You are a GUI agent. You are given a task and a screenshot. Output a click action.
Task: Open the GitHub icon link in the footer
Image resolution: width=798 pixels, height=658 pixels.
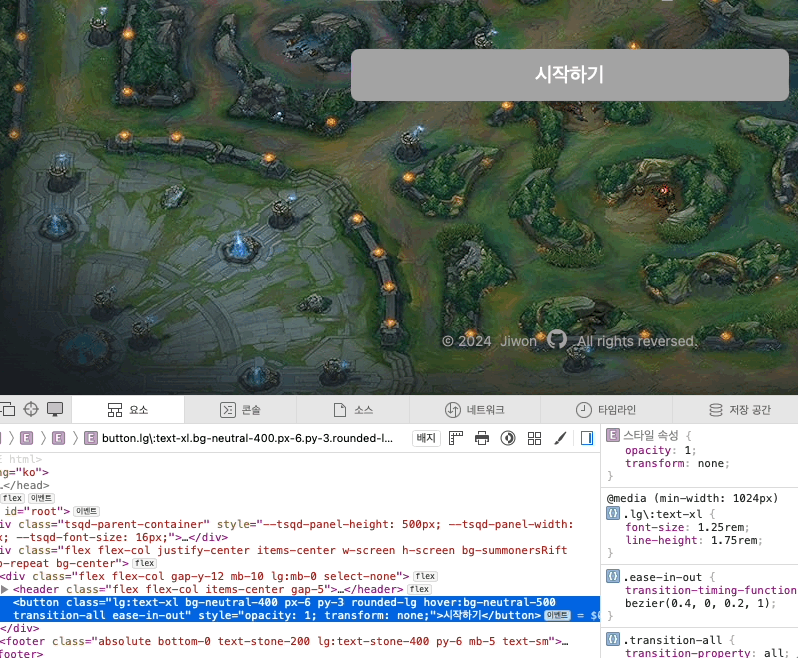(557, 339)
